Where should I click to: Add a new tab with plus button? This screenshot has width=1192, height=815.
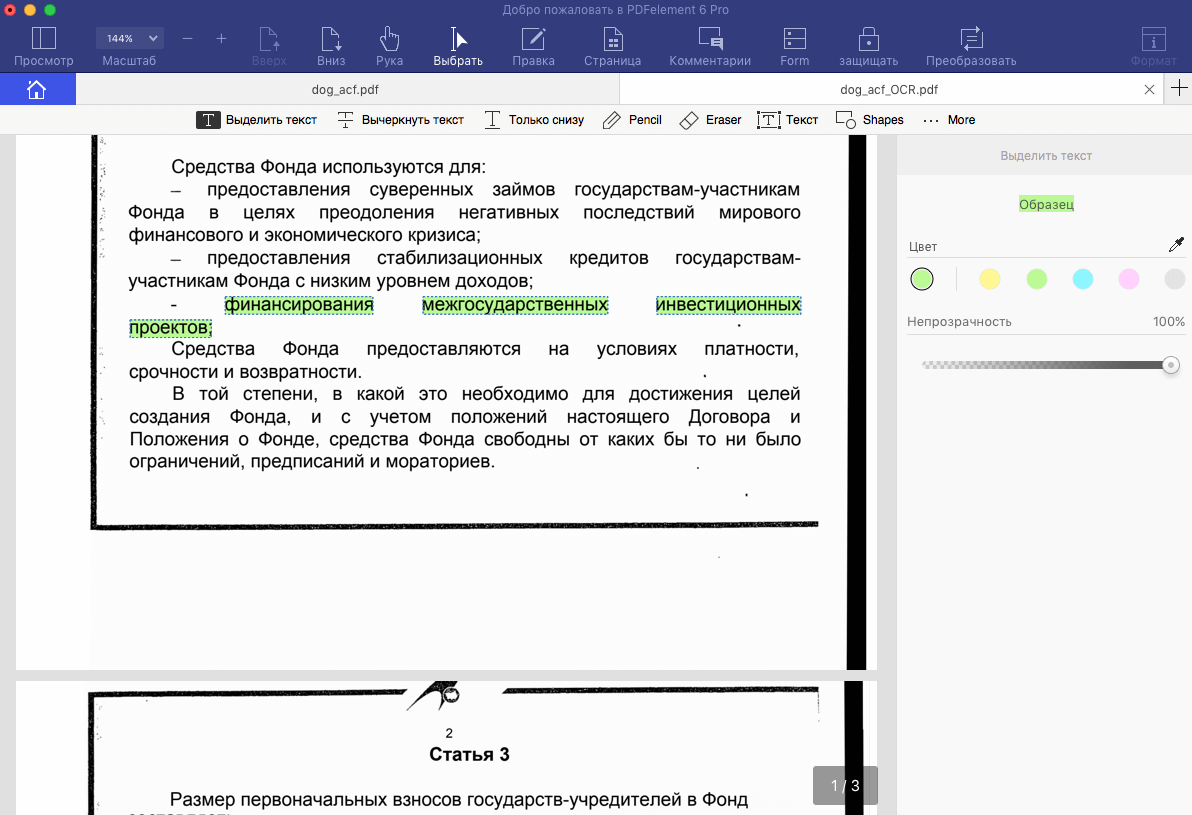(x=1179, y=88)
